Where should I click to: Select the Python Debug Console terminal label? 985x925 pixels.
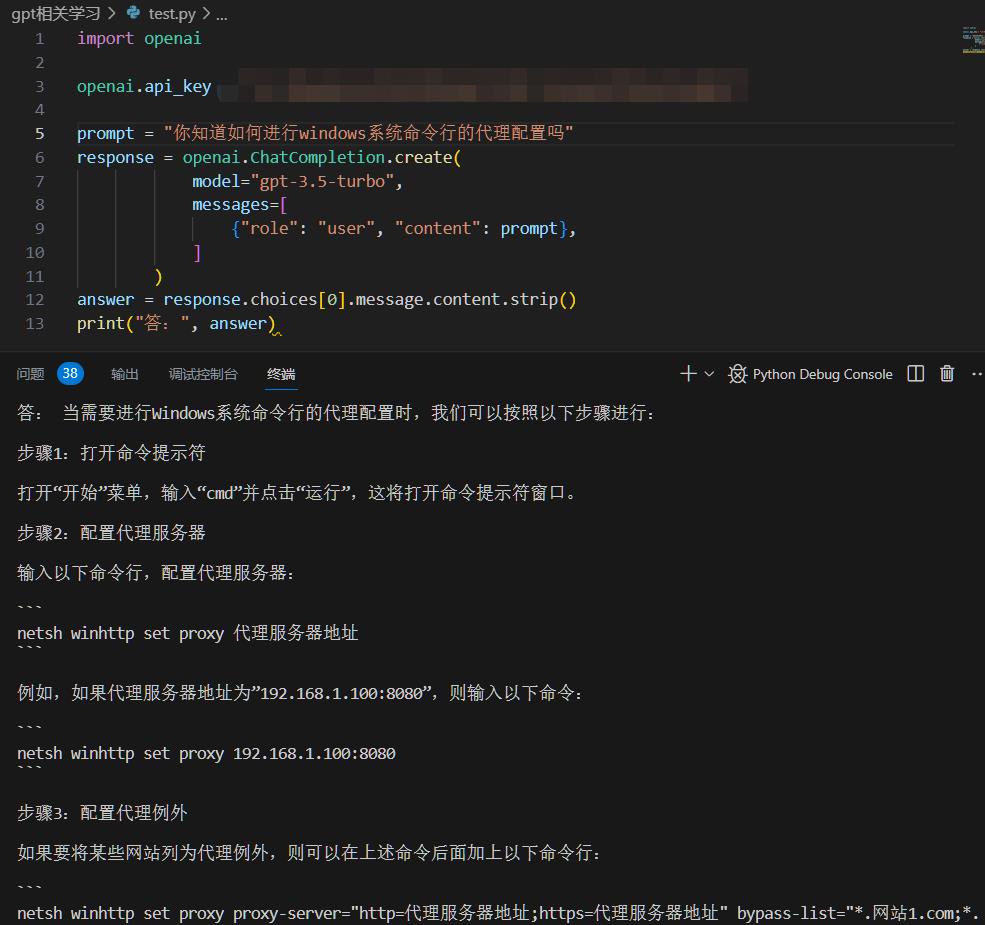[822, 373]
